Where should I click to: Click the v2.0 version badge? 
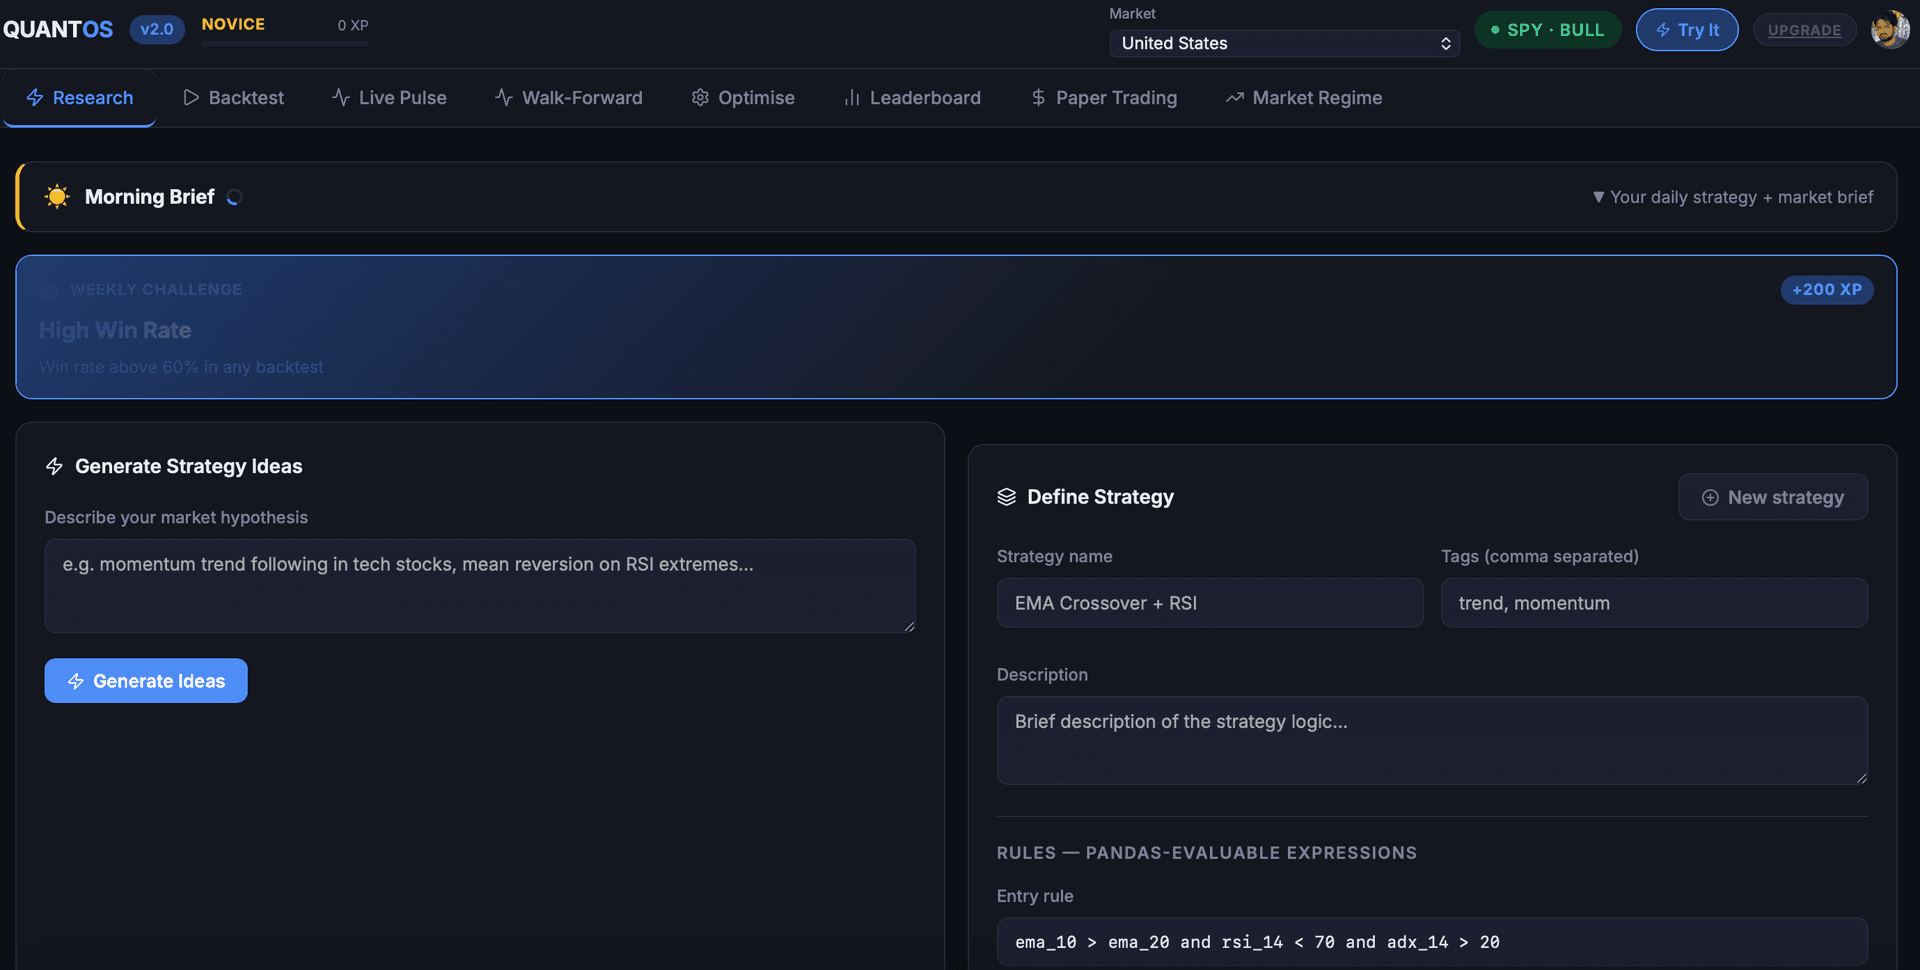[157, 29]
